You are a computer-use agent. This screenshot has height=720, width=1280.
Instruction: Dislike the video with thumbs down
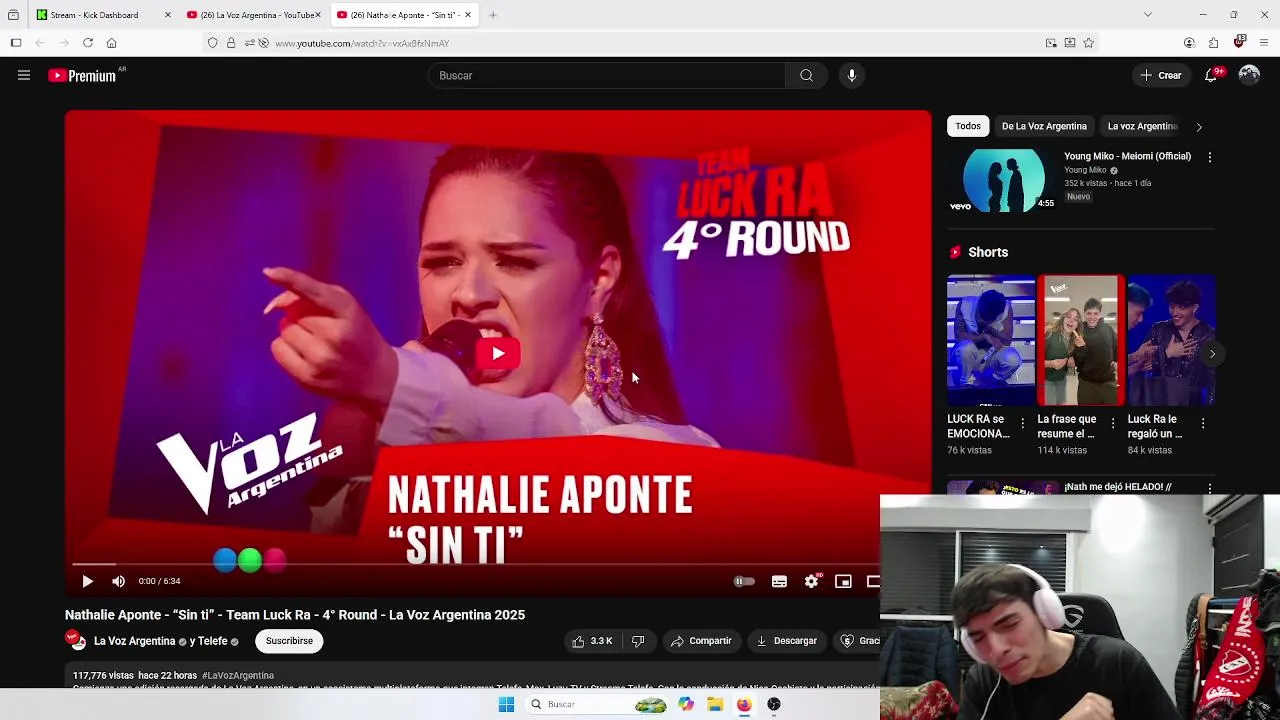638,641
